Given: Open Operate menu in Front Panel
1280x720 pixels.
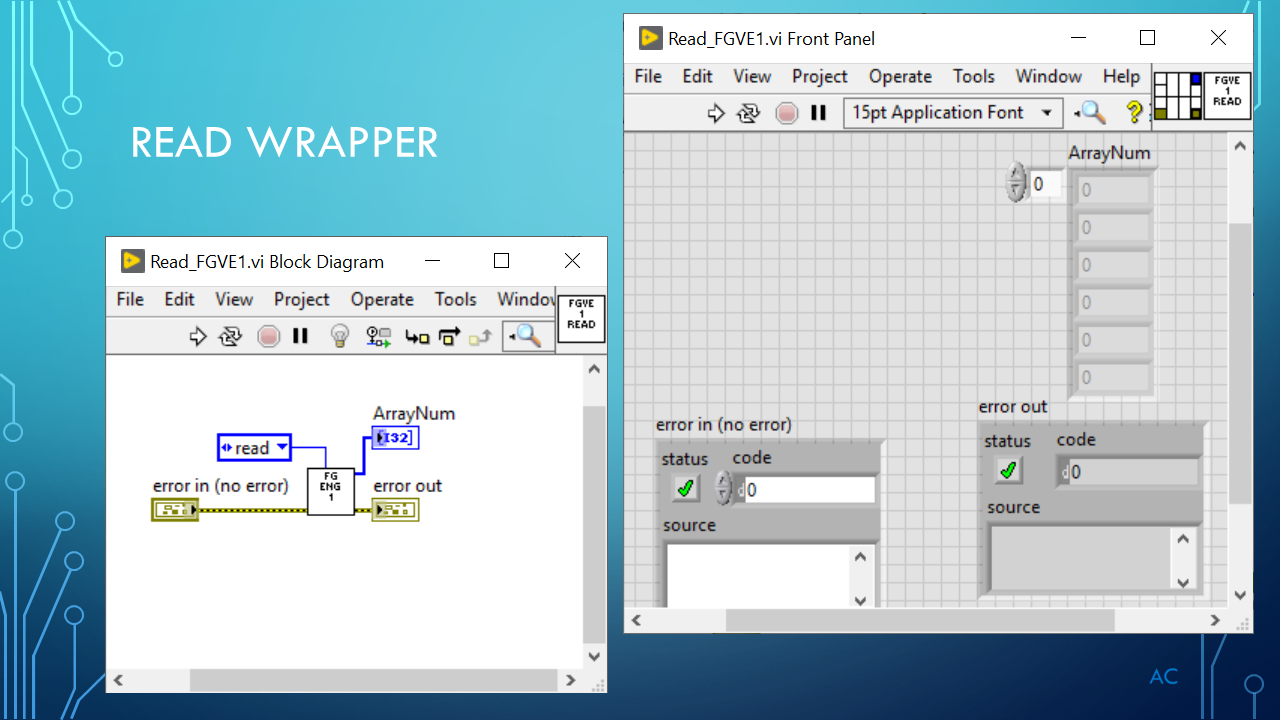Looking at the screenshot, I should coord(900,76).
